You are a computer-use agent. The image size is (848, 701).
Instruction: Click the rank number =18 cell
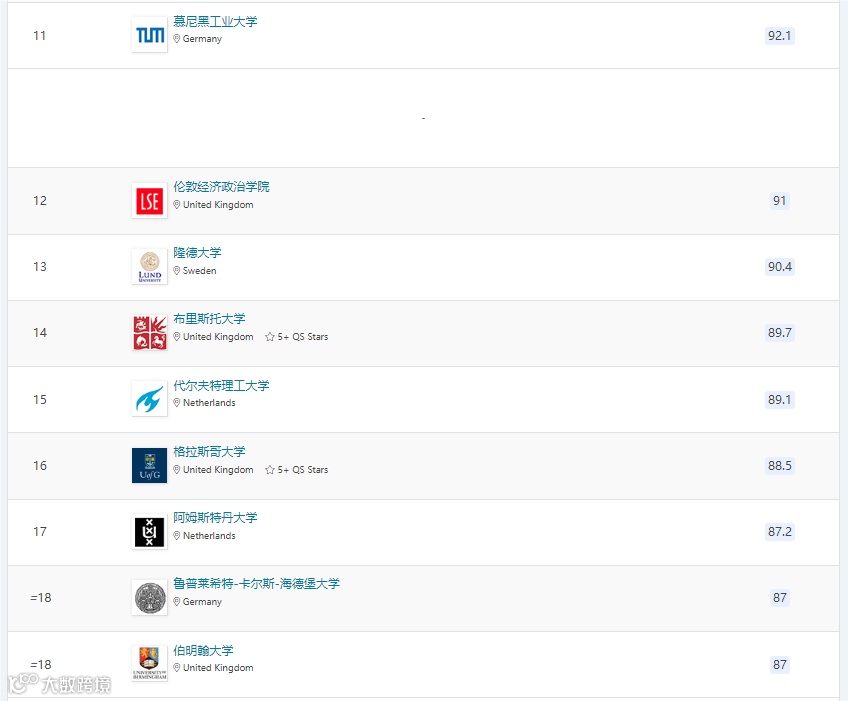[x=39, y=597]
